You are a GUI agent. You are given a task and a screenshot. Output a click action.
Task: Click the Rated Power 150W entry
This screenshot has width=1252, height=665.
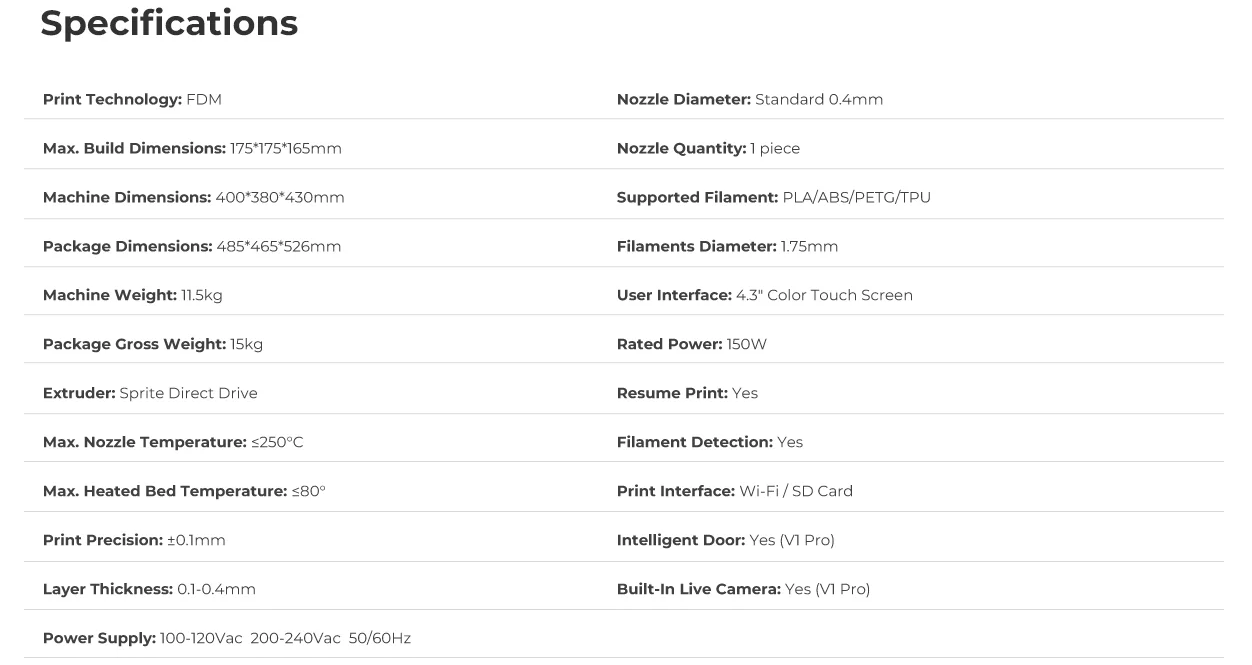[691, 344]
